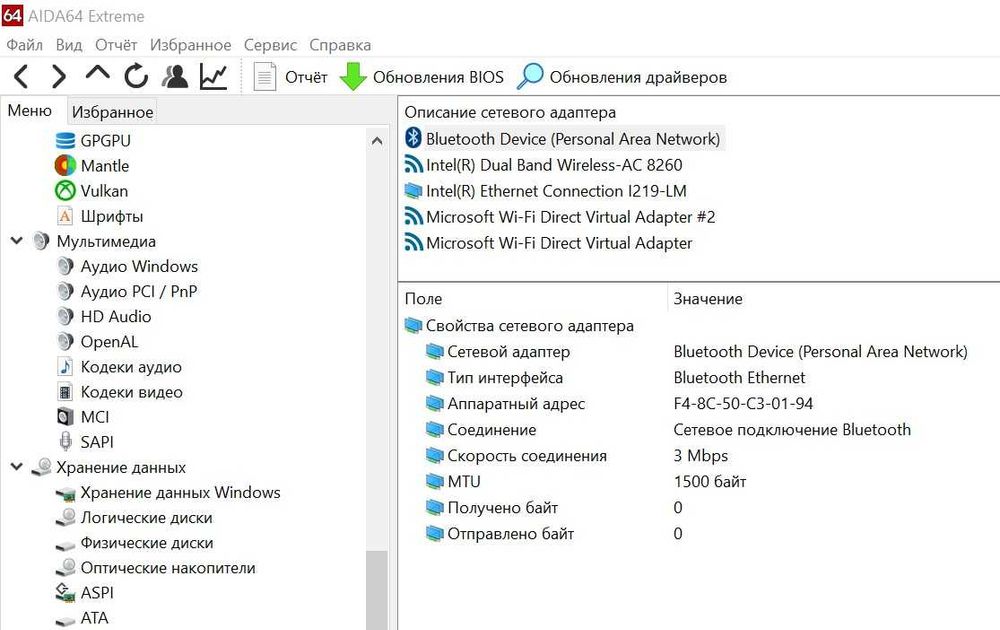This screenshot has height=630, width=1000.
Task: Open the Избранное menu in menu bar
Action: tap(191, 45)
